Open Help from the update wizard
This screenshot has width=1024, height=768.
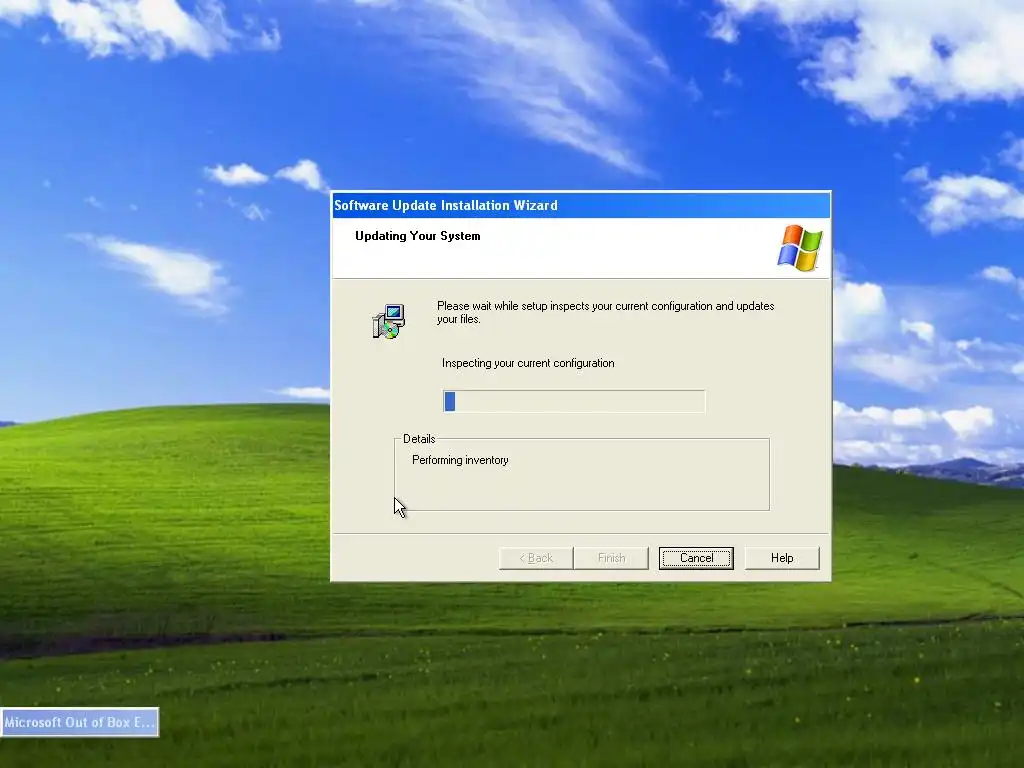coord(782,558)
